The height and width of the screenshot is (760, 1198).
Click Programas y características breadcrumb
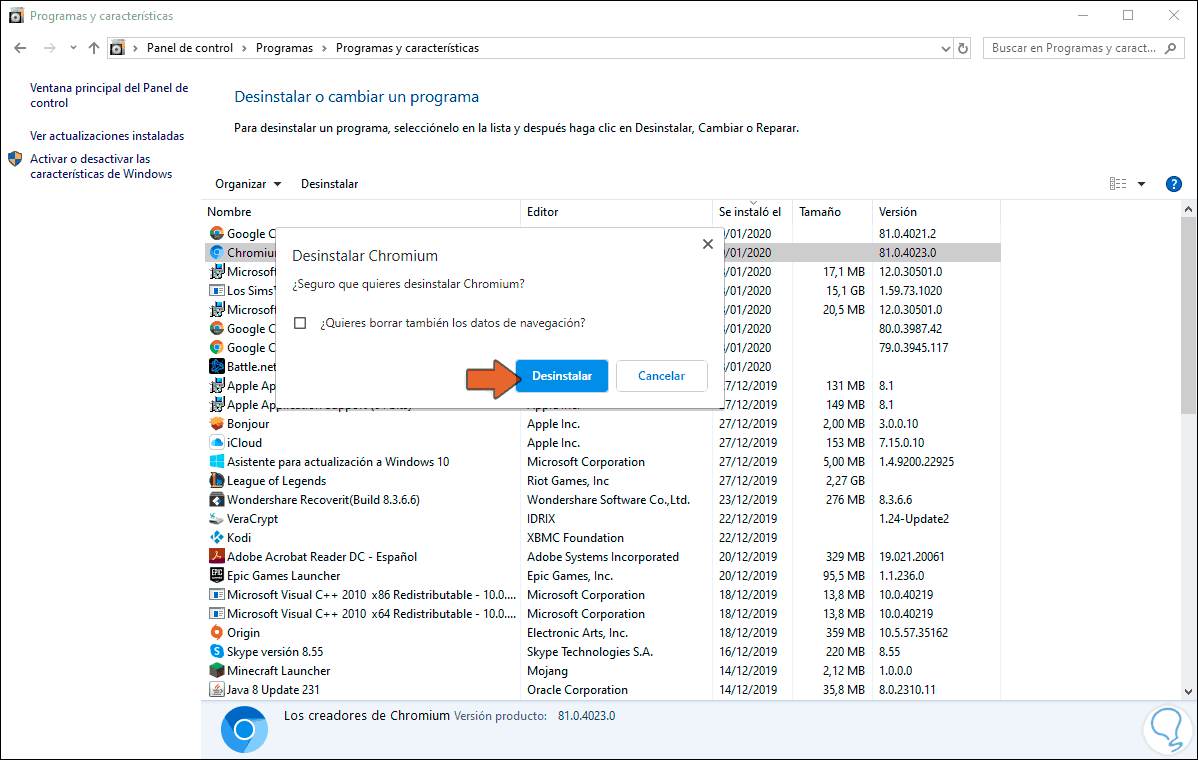click(407, 48)
